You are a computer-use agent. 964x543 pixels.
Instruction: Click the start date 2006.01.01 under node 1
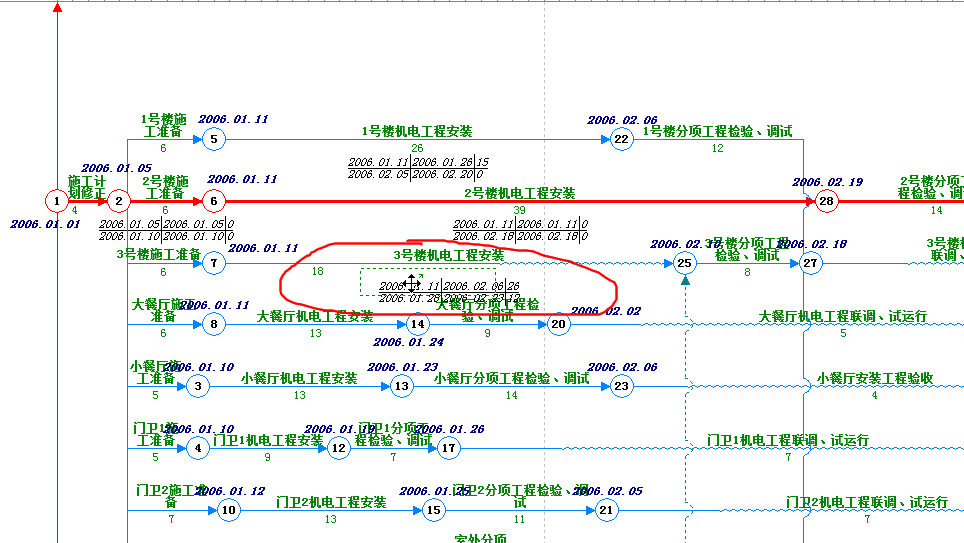pyautogui.click(x=45, y=224)
